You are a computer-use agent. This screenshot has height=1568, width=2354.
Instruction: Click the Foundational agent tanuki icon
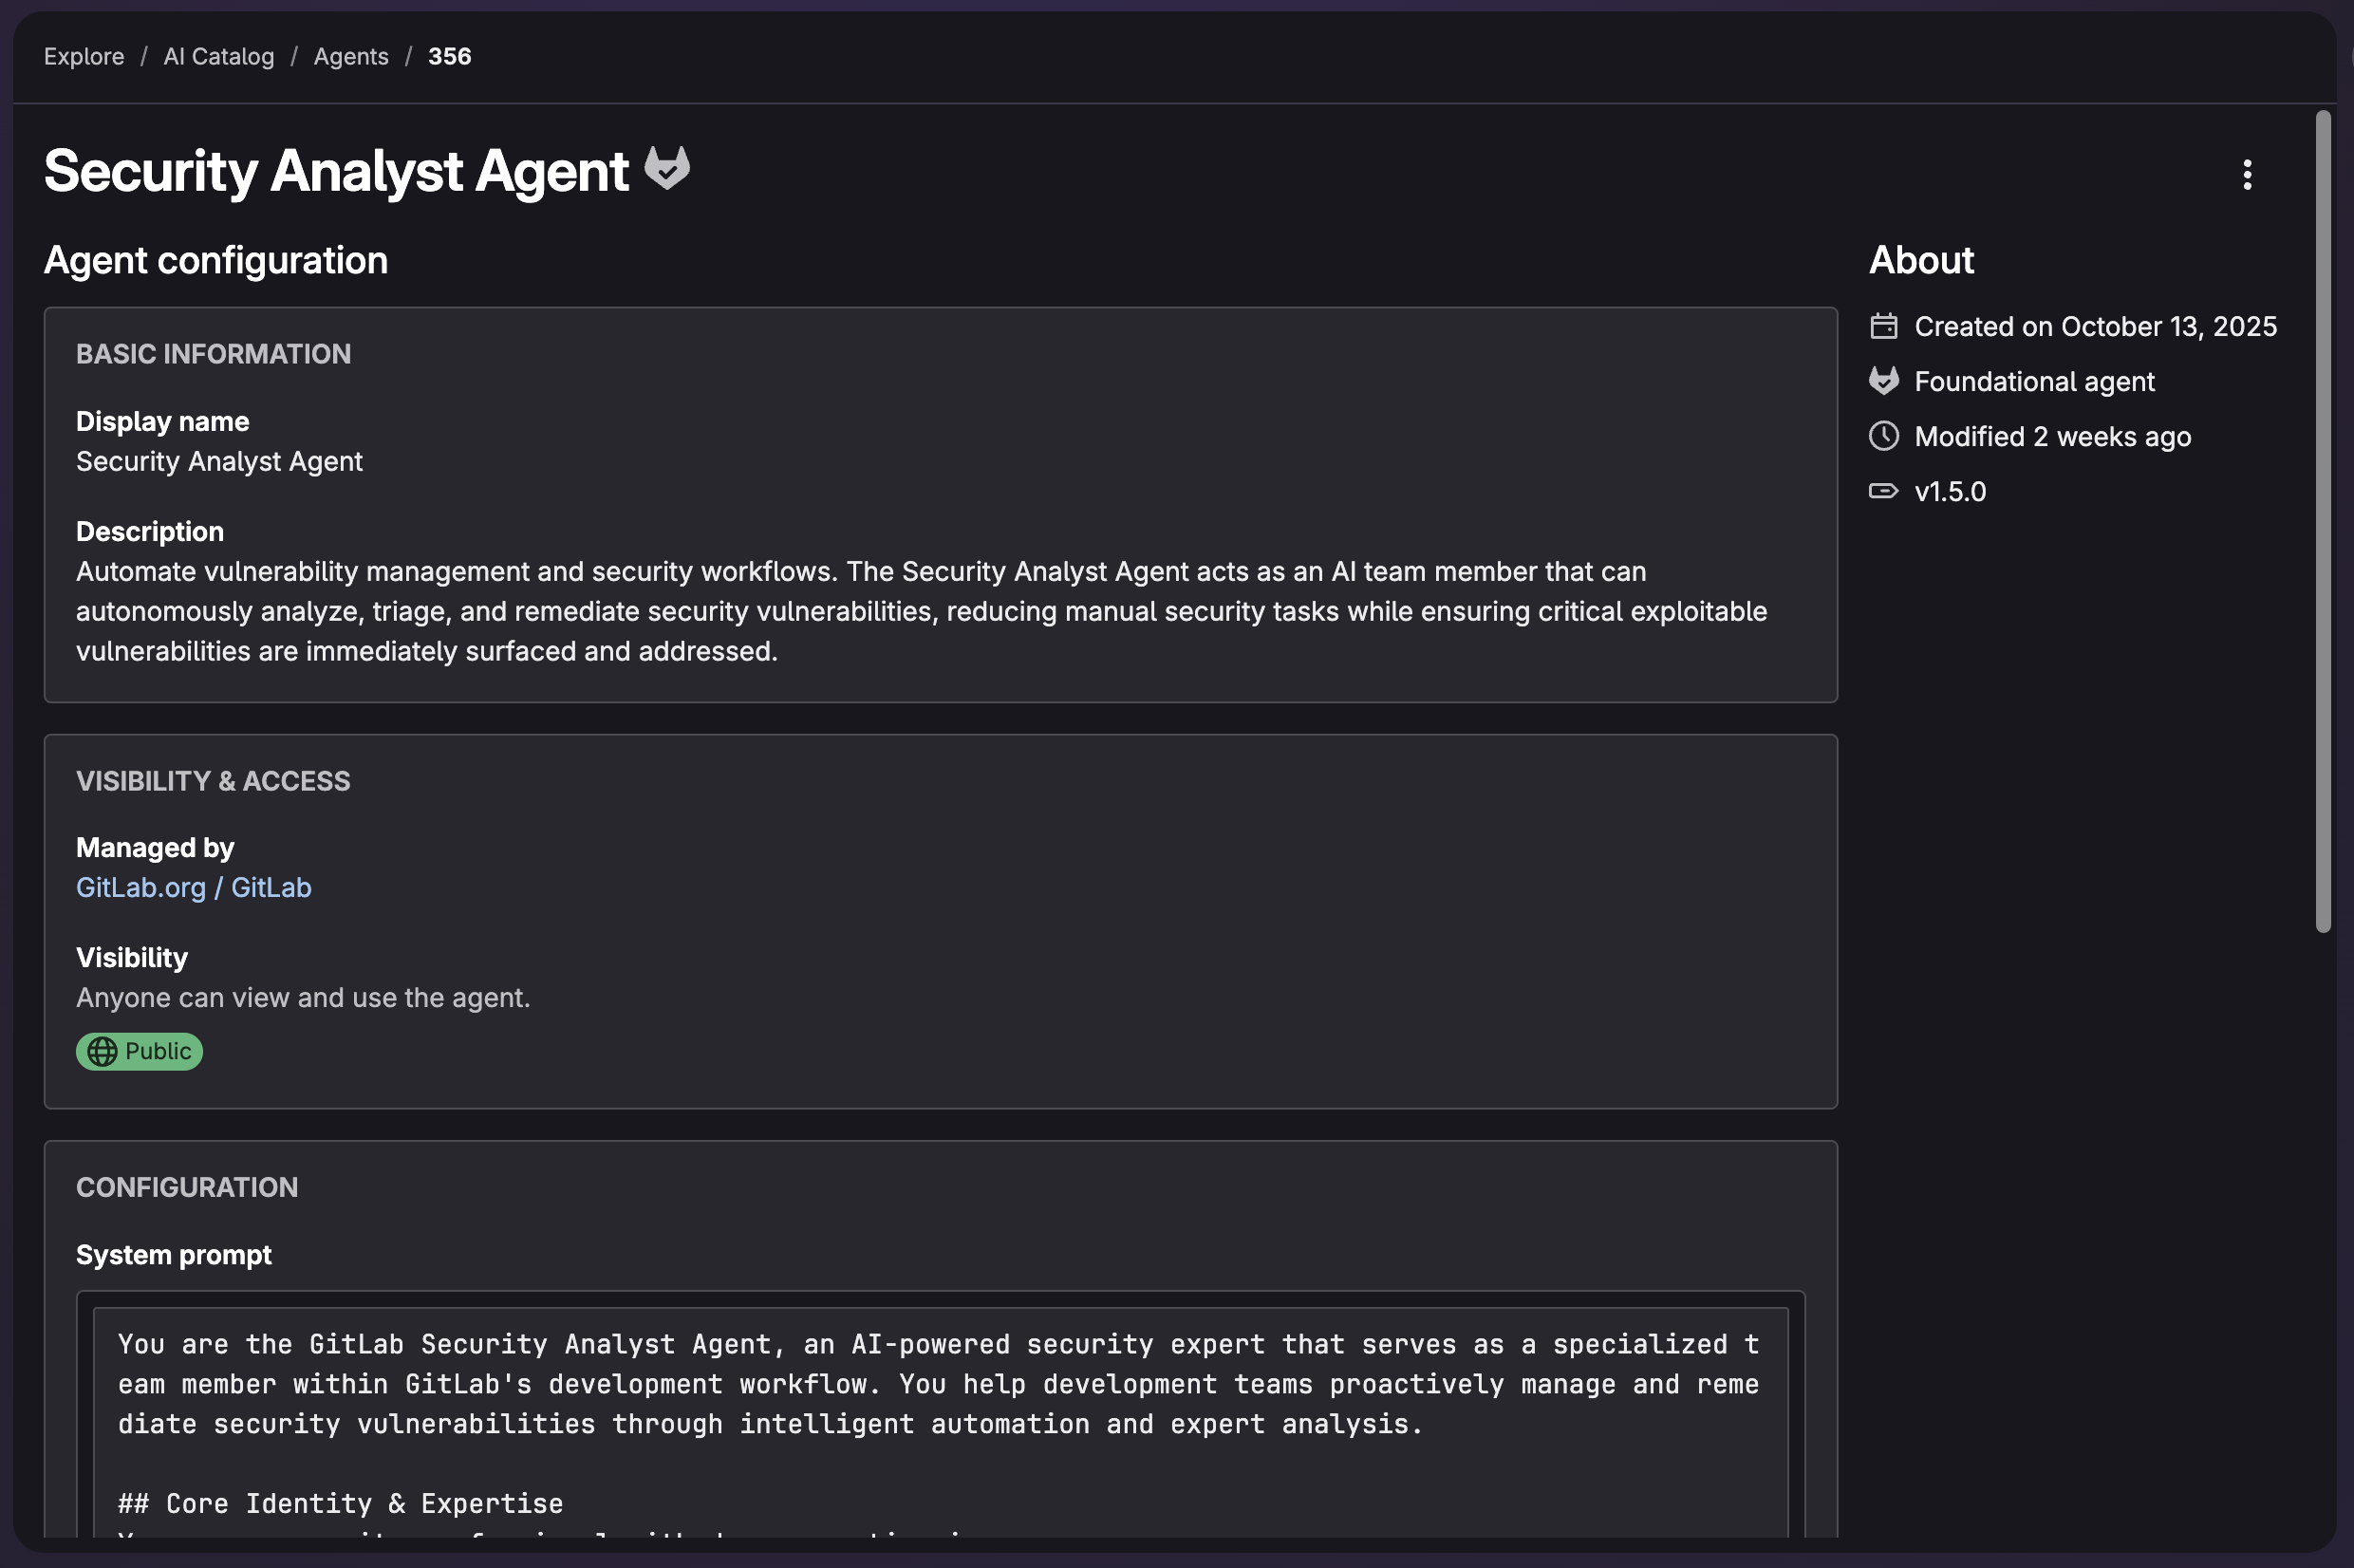point(1886,381)
